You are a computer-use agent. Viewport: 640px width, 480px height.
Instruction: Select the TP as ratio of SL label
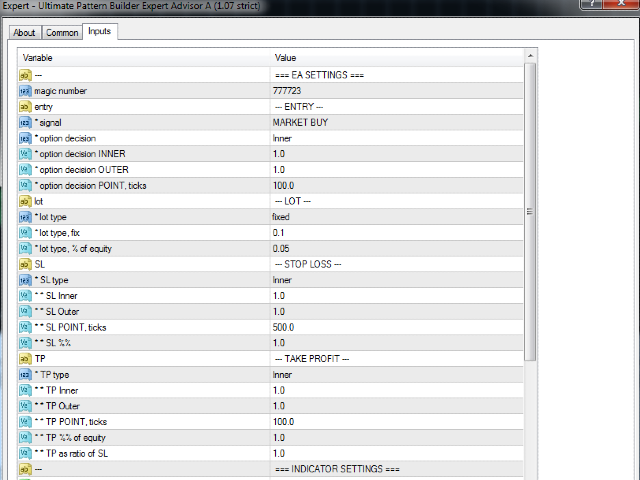(x=71, y=453)
